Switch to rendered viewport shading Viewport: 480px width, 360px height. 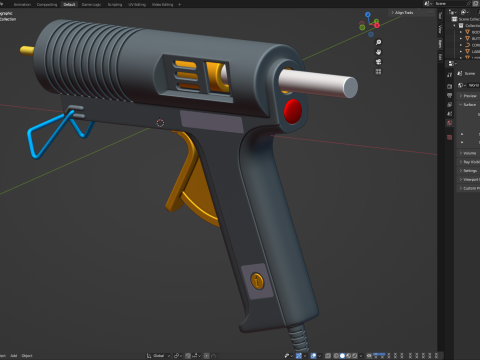click(354, 356)
